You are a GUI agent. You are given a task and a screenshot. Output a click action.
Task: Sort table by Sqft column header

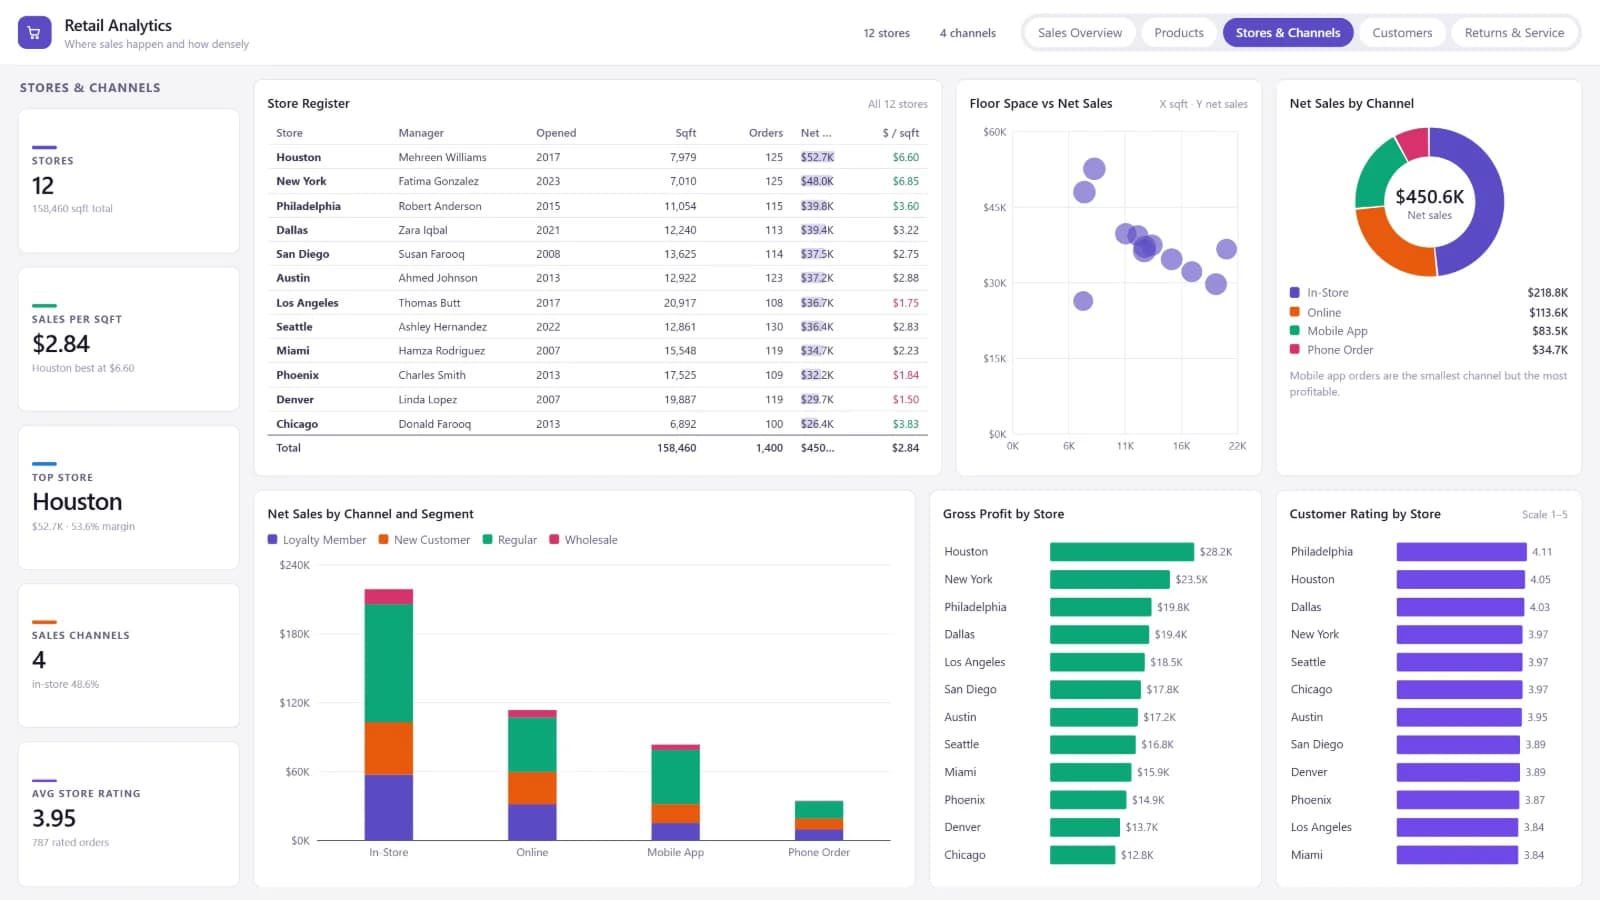[686, 133]
